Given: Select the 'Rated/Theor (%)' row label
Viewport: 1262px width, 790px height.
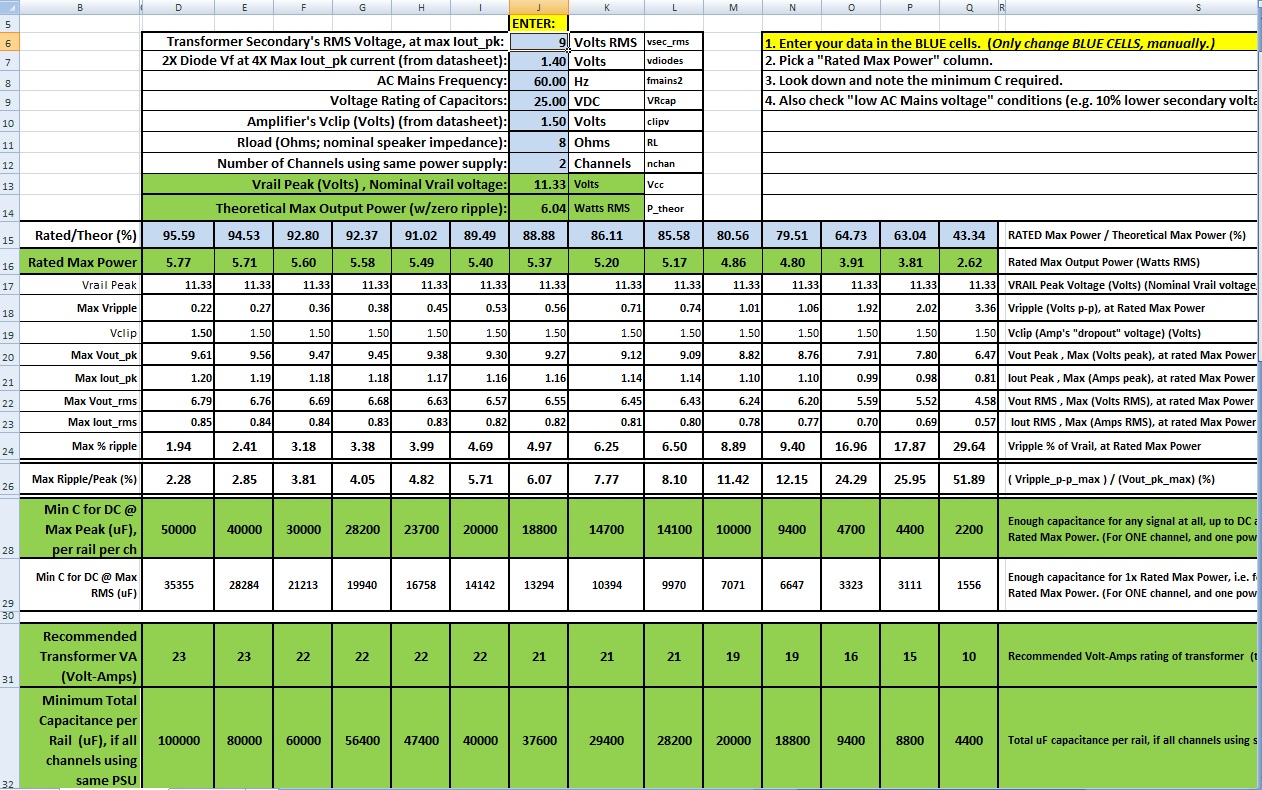Looking at the screenshot, I should pos(80,236).
